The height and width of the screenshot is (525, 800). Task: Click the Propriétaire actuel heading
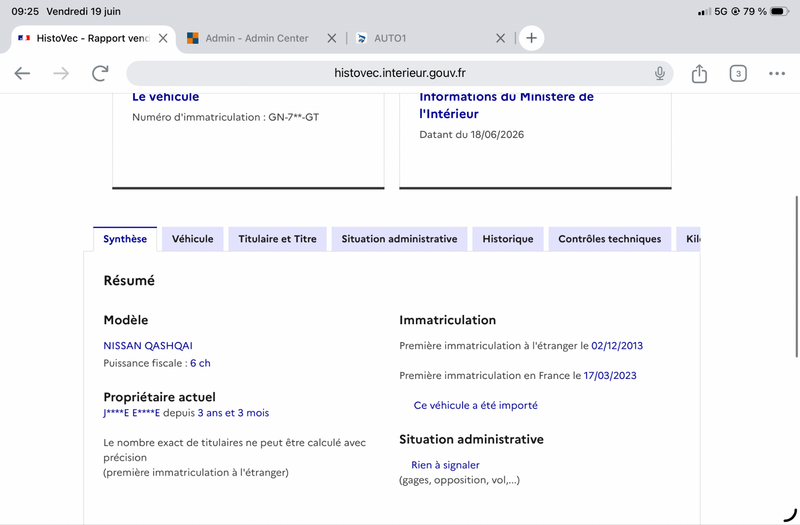pos(160,397)
